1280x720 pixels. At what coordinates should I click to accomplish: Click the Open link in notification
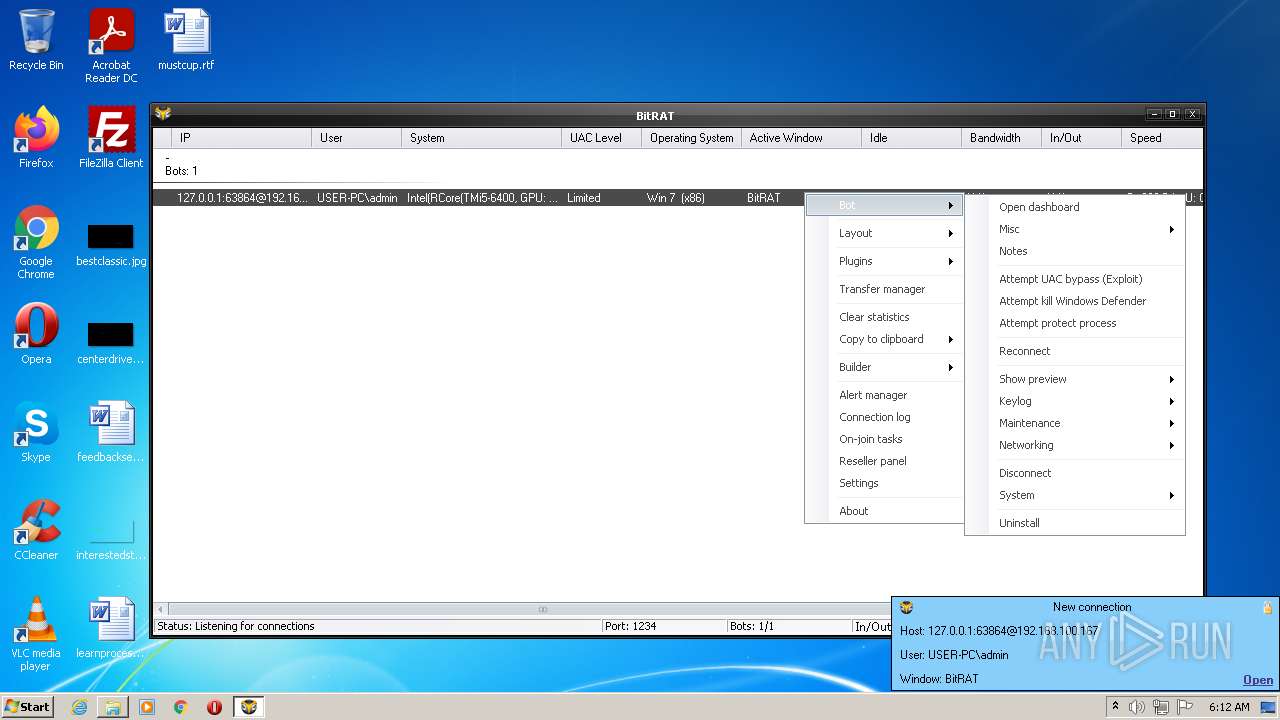1258,680
